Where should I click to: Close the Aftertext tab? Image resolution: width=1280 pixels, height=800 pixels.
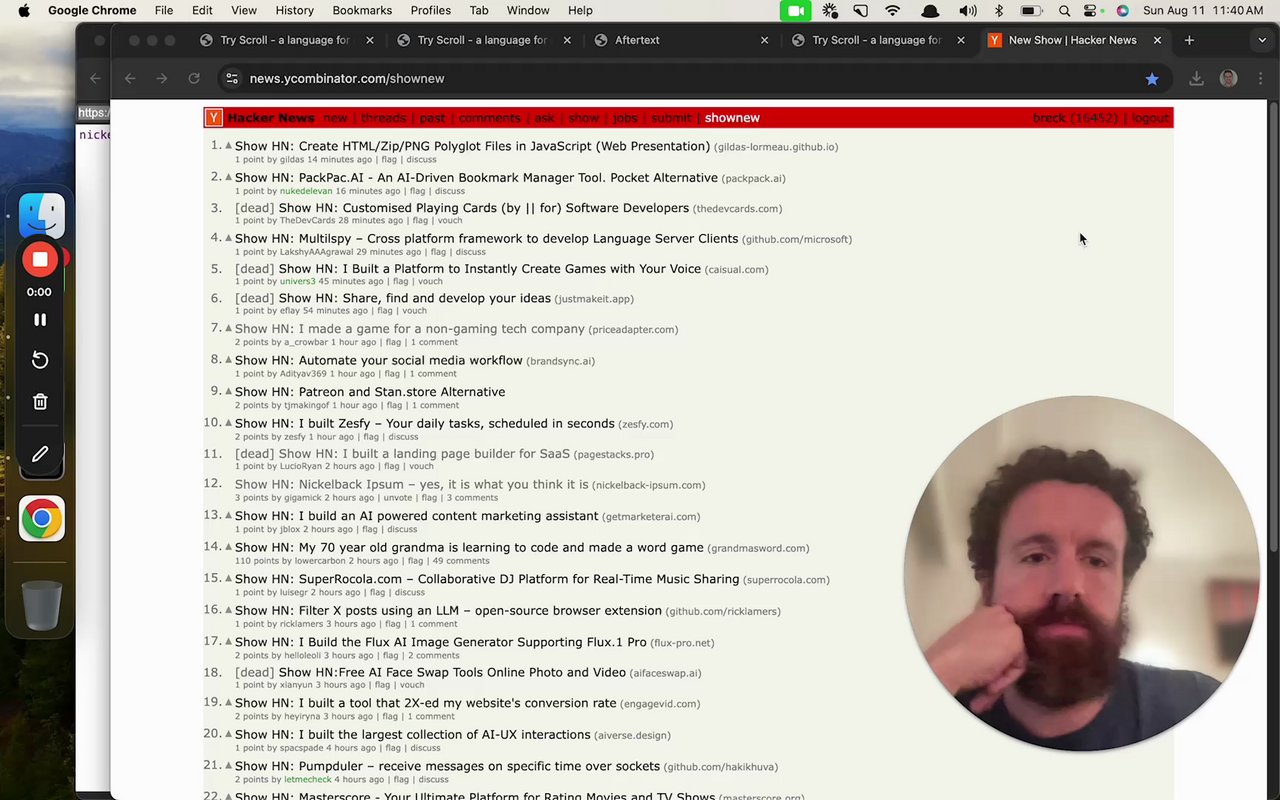(x=765, y=40)
